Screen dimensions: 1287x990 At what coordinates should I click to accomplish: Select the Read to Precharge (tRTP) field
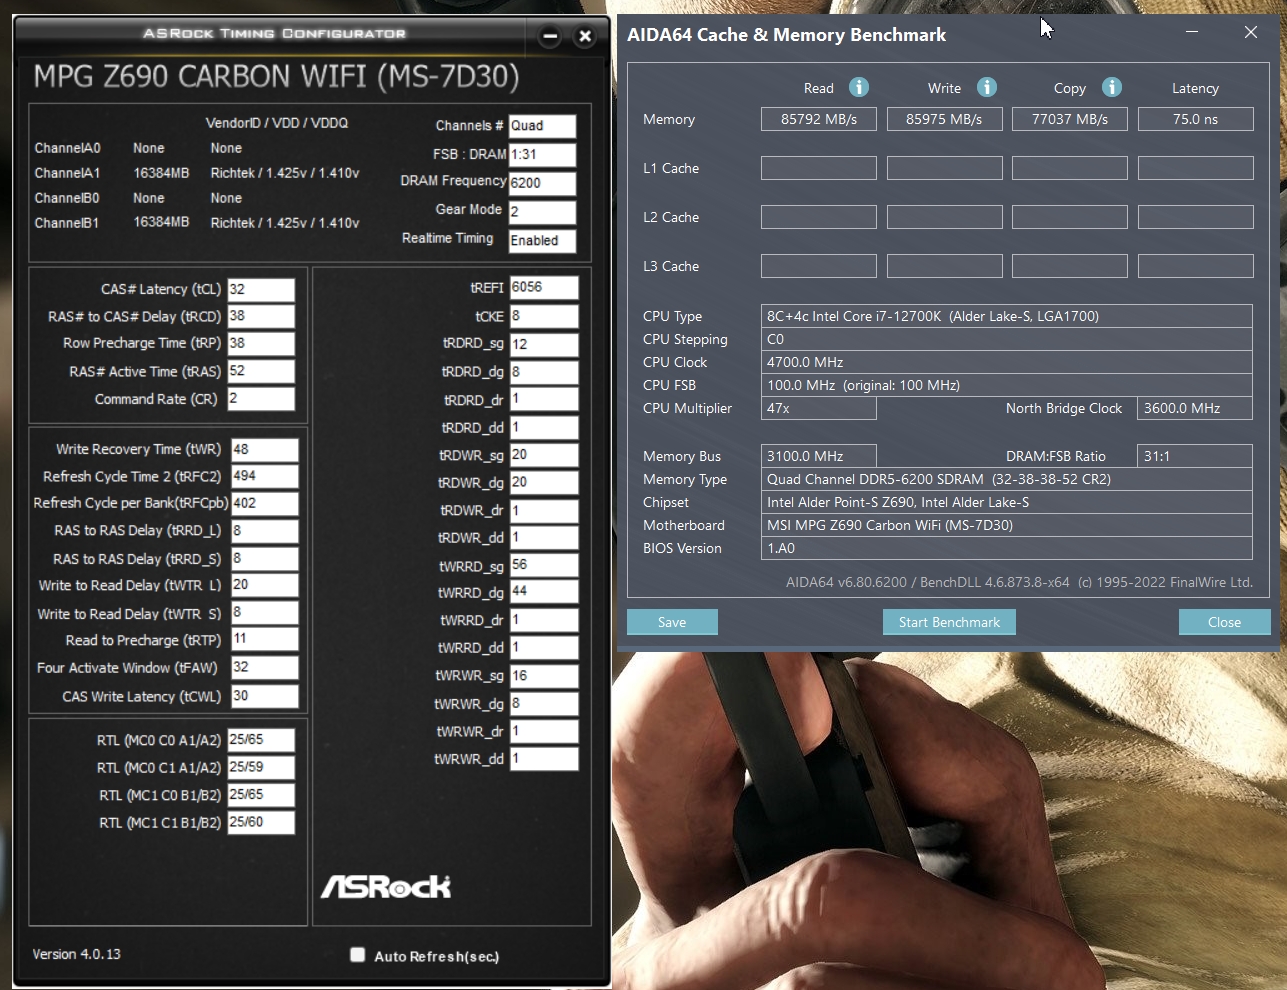265,640
